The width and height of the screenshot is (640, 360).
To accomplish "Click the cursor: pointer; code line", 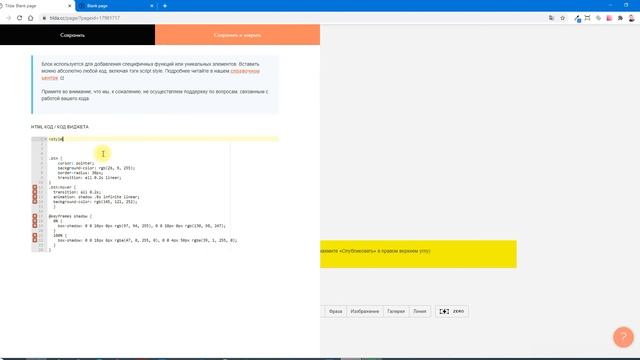I will [x=76, y=163].
